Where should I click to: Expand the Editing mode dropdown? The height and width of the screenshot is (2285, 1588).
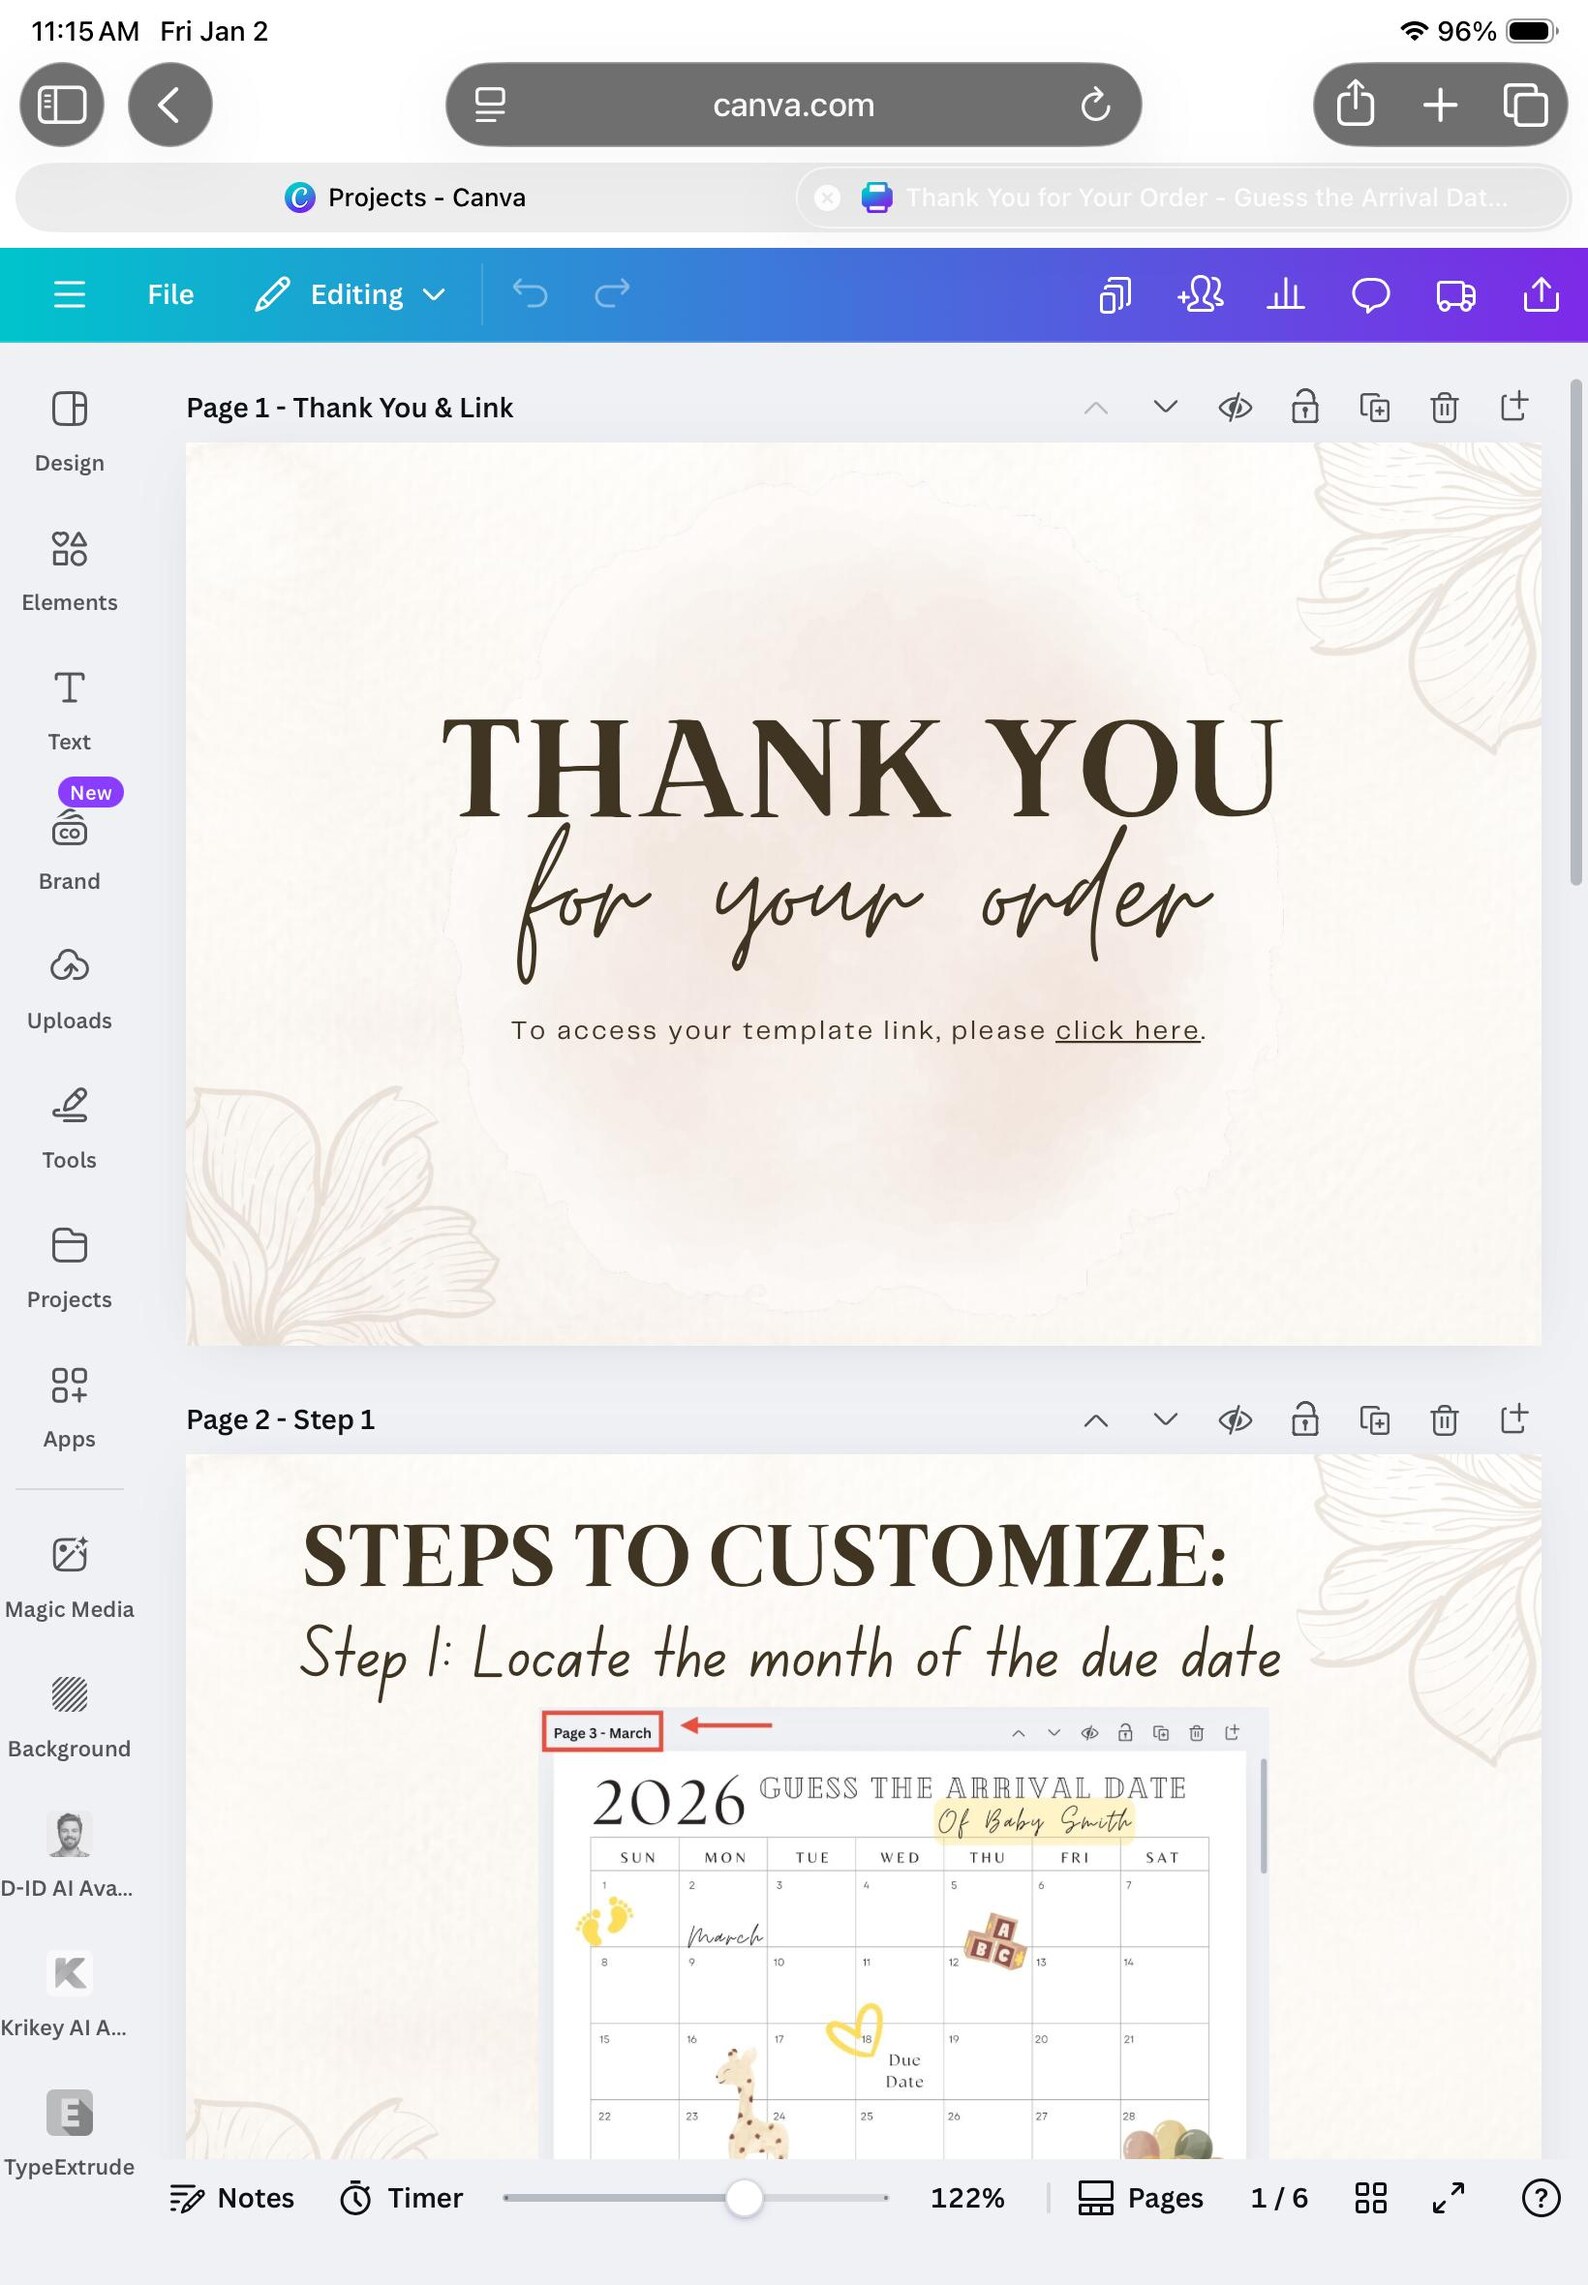[x=349, y=294]
